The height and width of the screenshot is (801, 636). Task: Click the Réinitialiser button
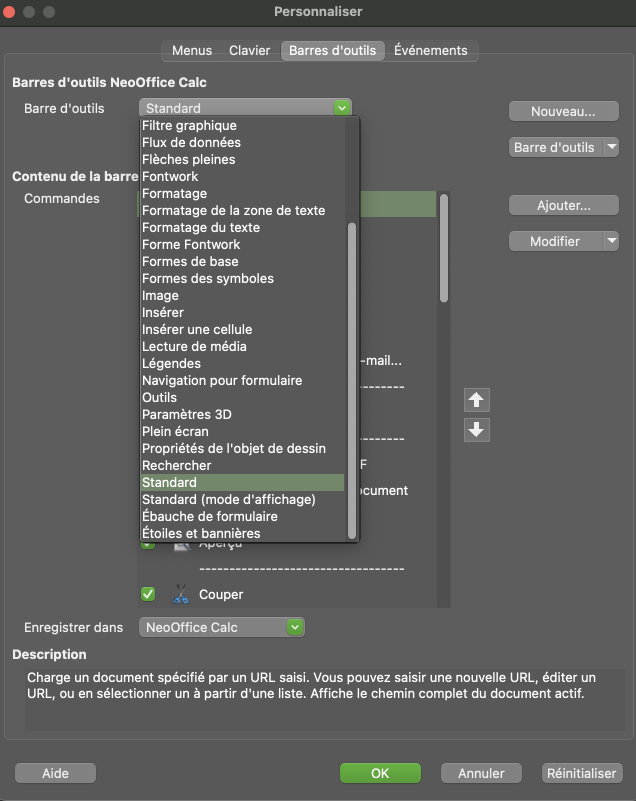[x=583, y=773]
